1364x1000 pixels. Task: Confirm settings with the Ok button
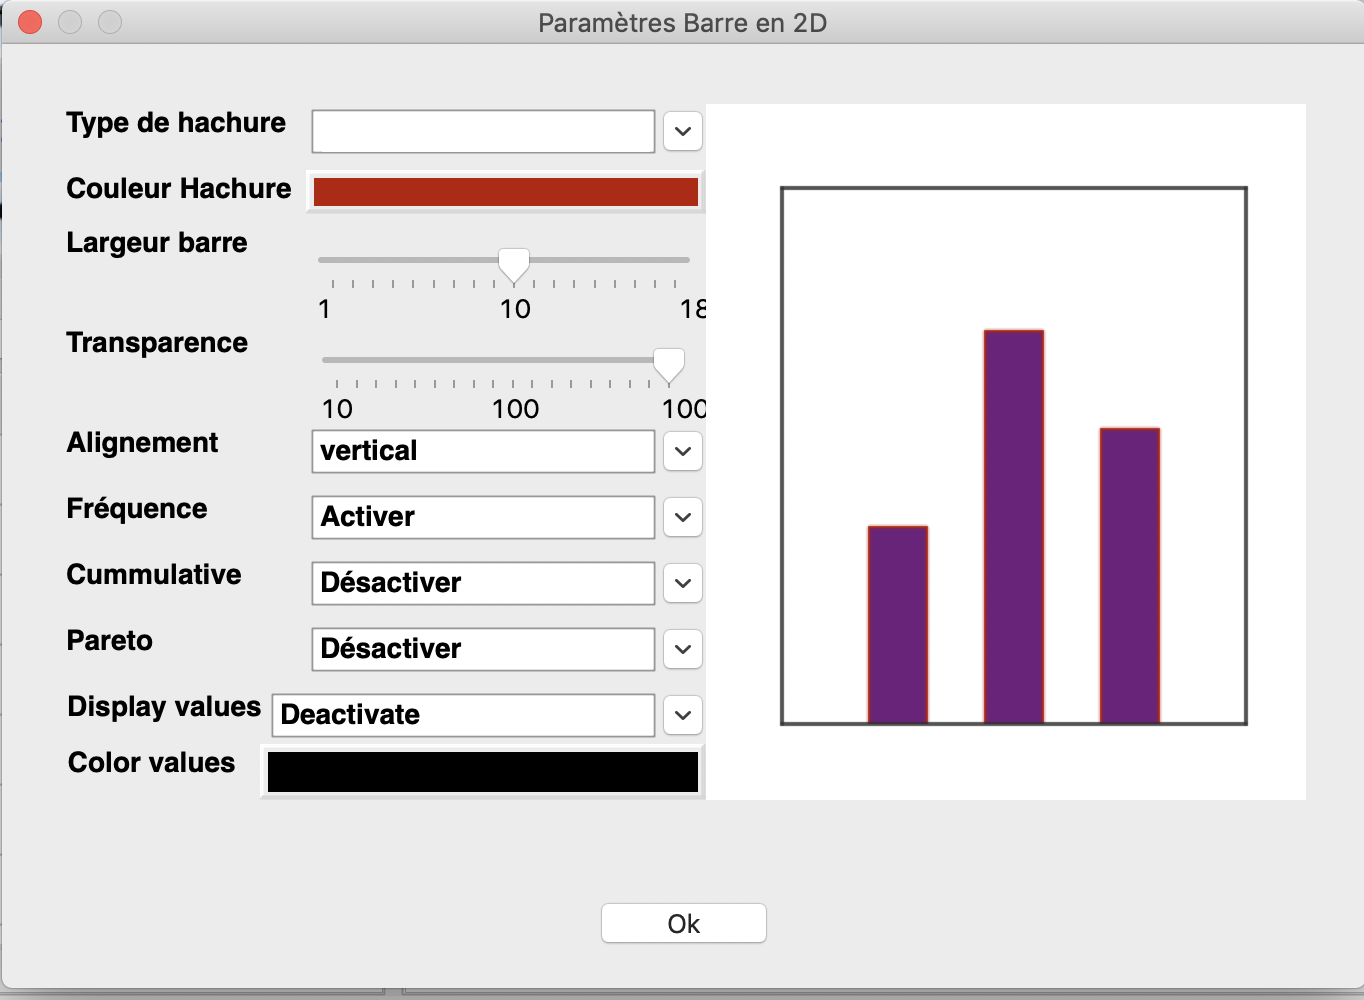coord(684,923)
